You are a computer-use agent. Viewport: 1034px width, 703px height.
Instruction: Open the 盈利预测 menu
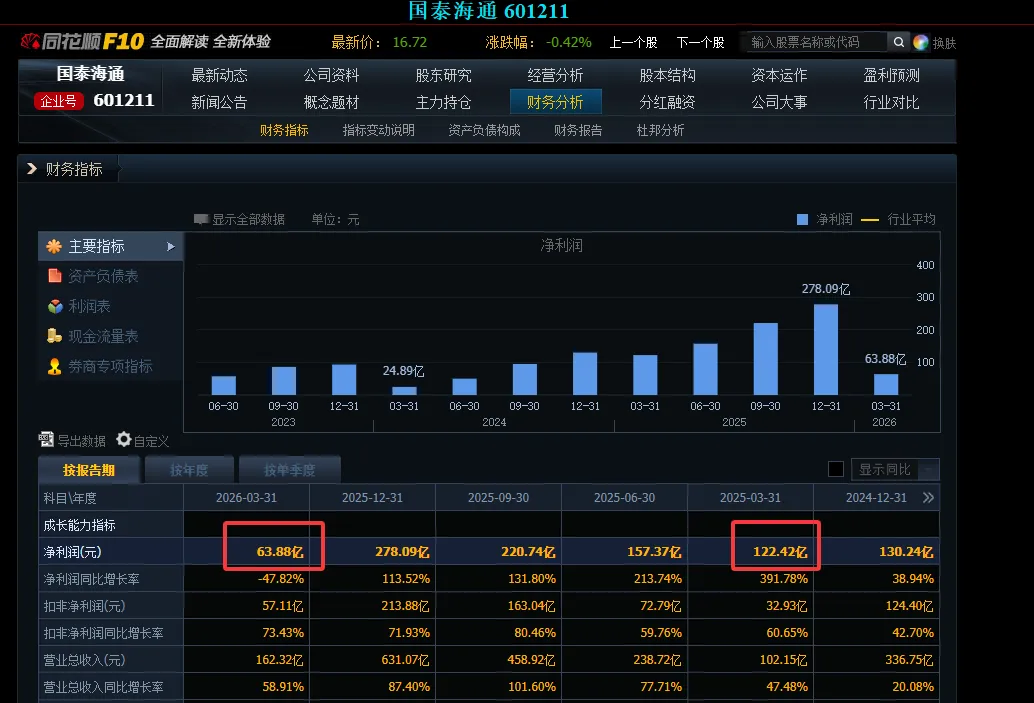pos(892,75)
